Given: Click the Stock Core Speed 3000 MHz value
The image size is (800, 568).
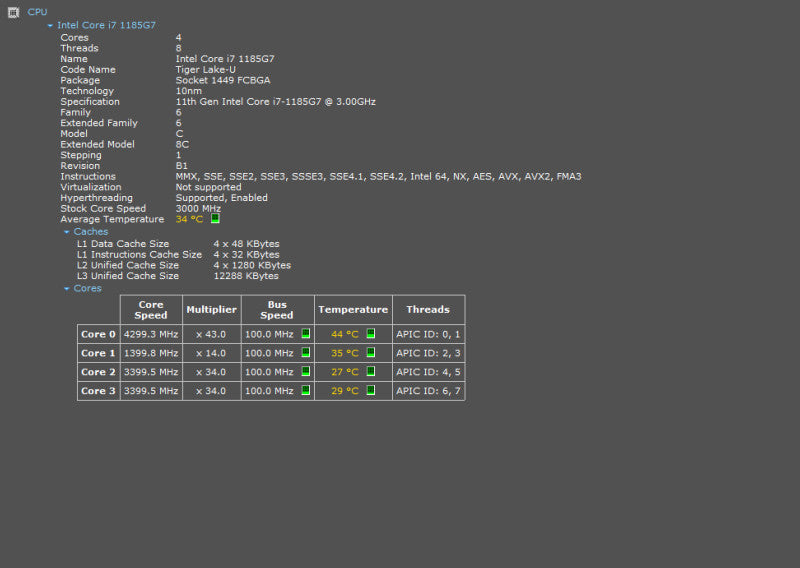Looking at the screenshot, I should coord(198,209).
